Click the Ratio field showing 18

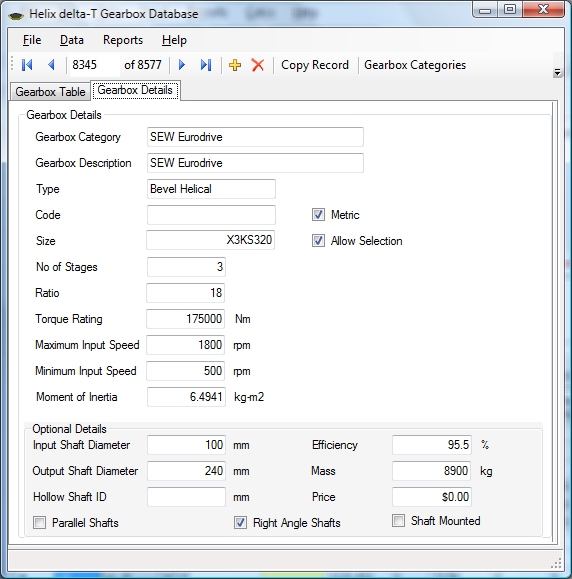pyautogui.click(x=185, y=293)
